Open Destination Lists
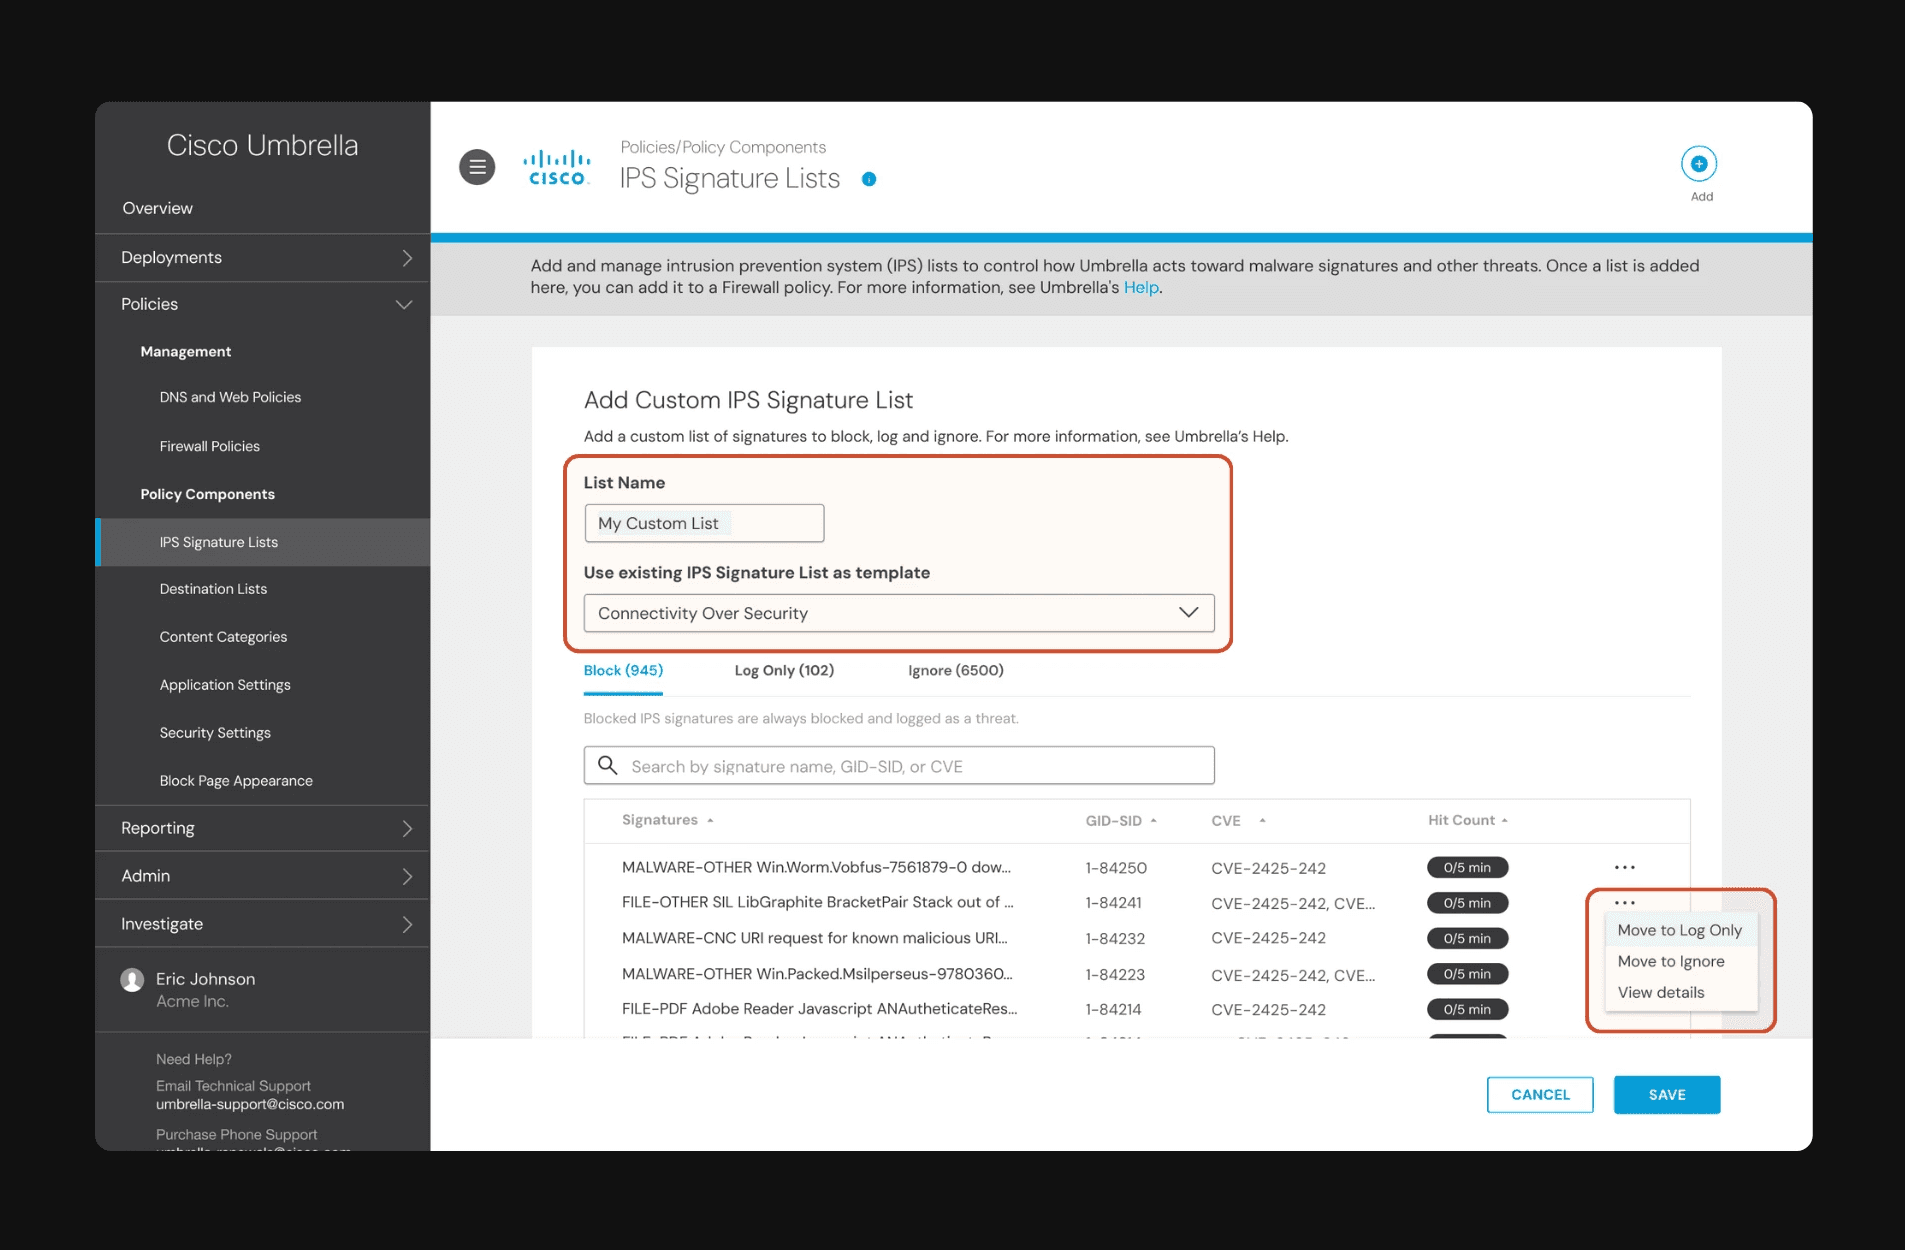The height and width of the screenshot is (1250, 1905). (214, 589)
